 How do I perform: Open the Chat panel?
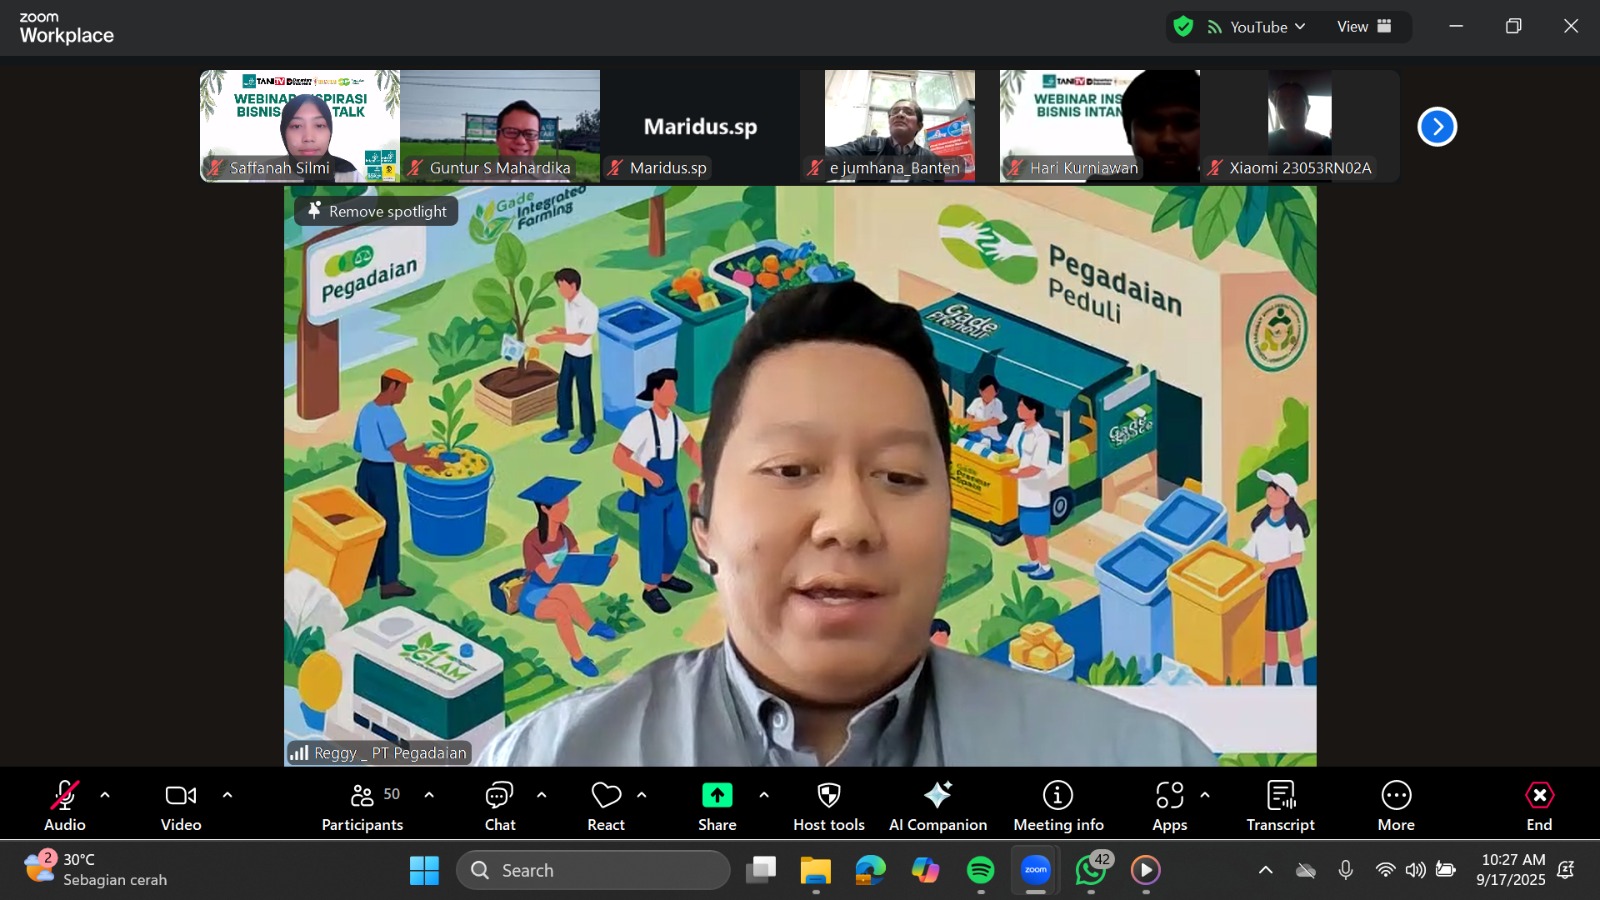[499, 806]
